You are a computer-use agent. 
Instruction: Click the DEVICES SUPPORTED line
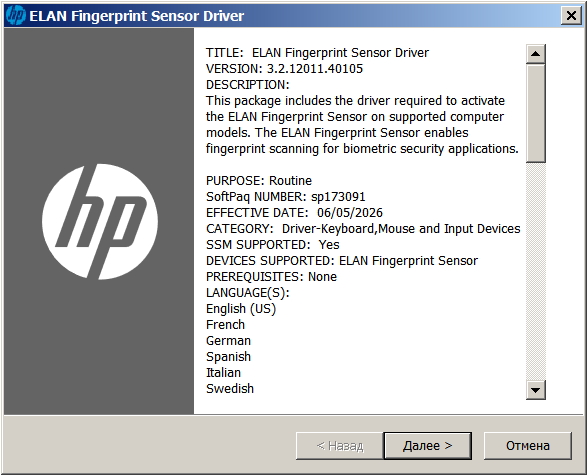(x=342, y=261)
